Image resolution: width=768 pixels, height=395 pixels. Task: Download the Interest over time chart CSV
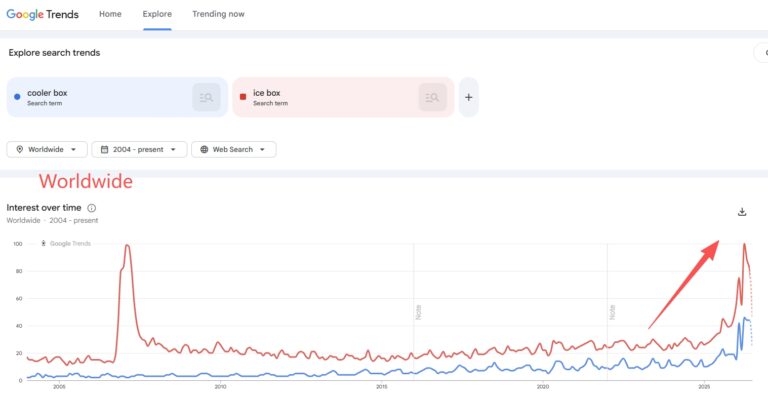pos(742,212)
